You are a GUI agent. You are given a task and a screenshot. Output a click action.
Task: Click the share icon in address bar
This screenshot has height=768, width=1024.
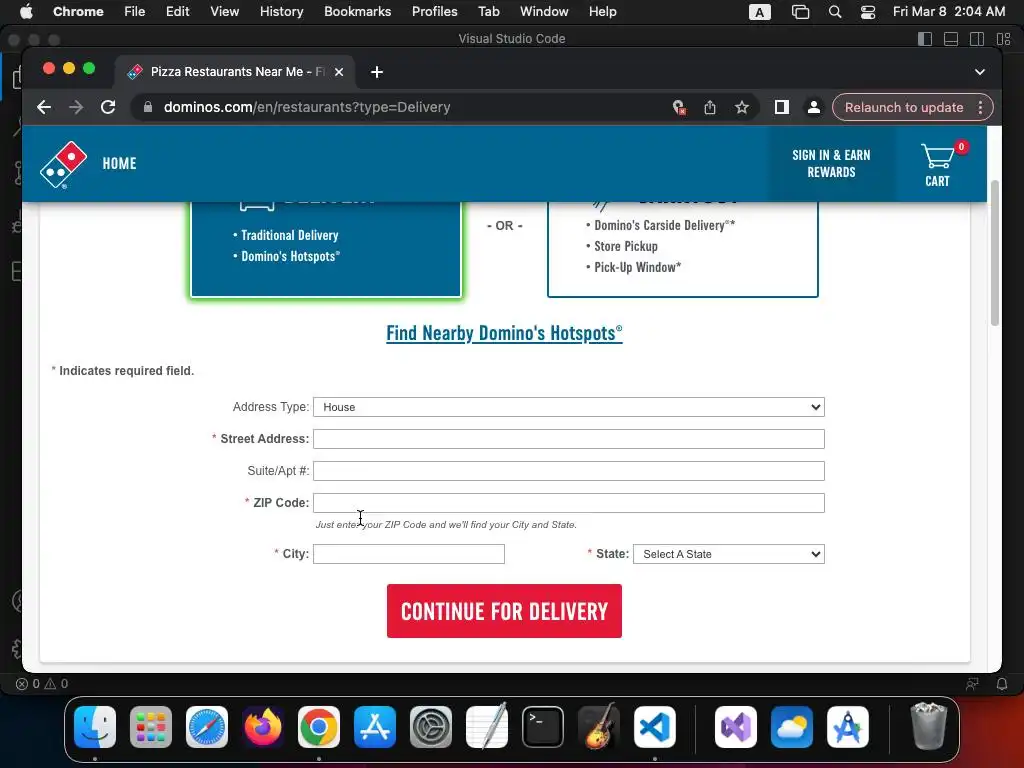click(x=710, y=107)
